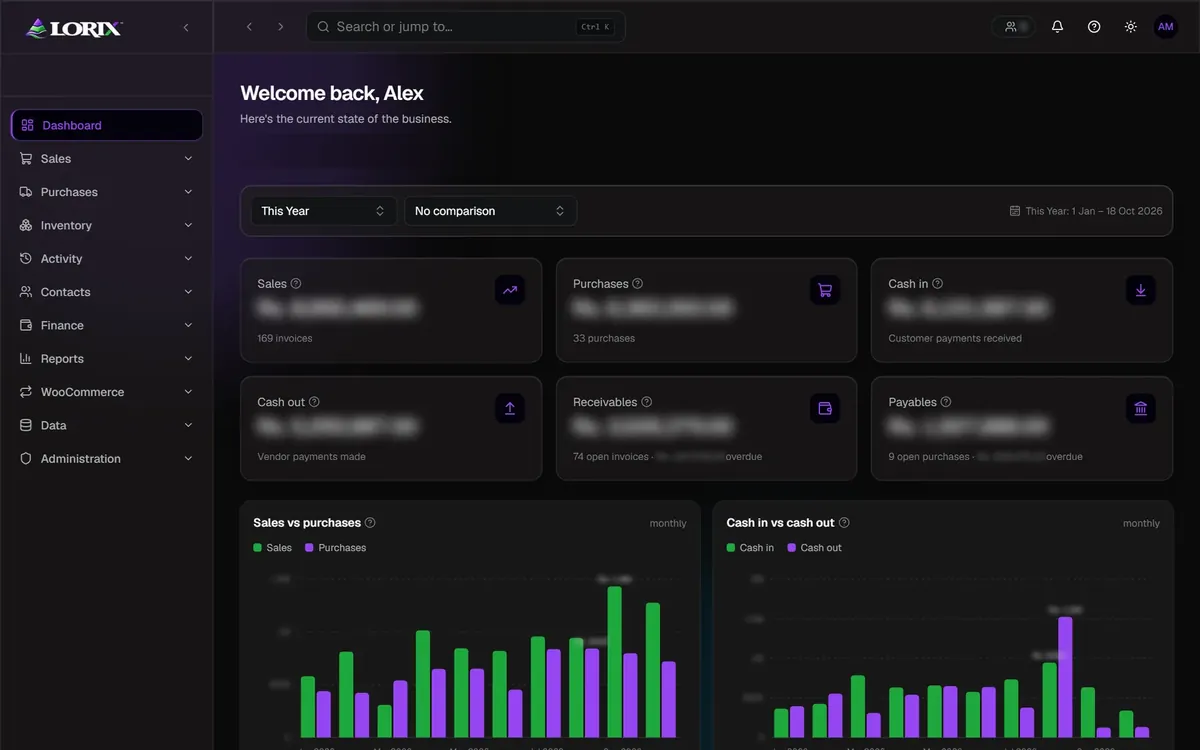1200x750 pixels.
Task: Open the Data sidebar item
Action: tap(107, 425)
